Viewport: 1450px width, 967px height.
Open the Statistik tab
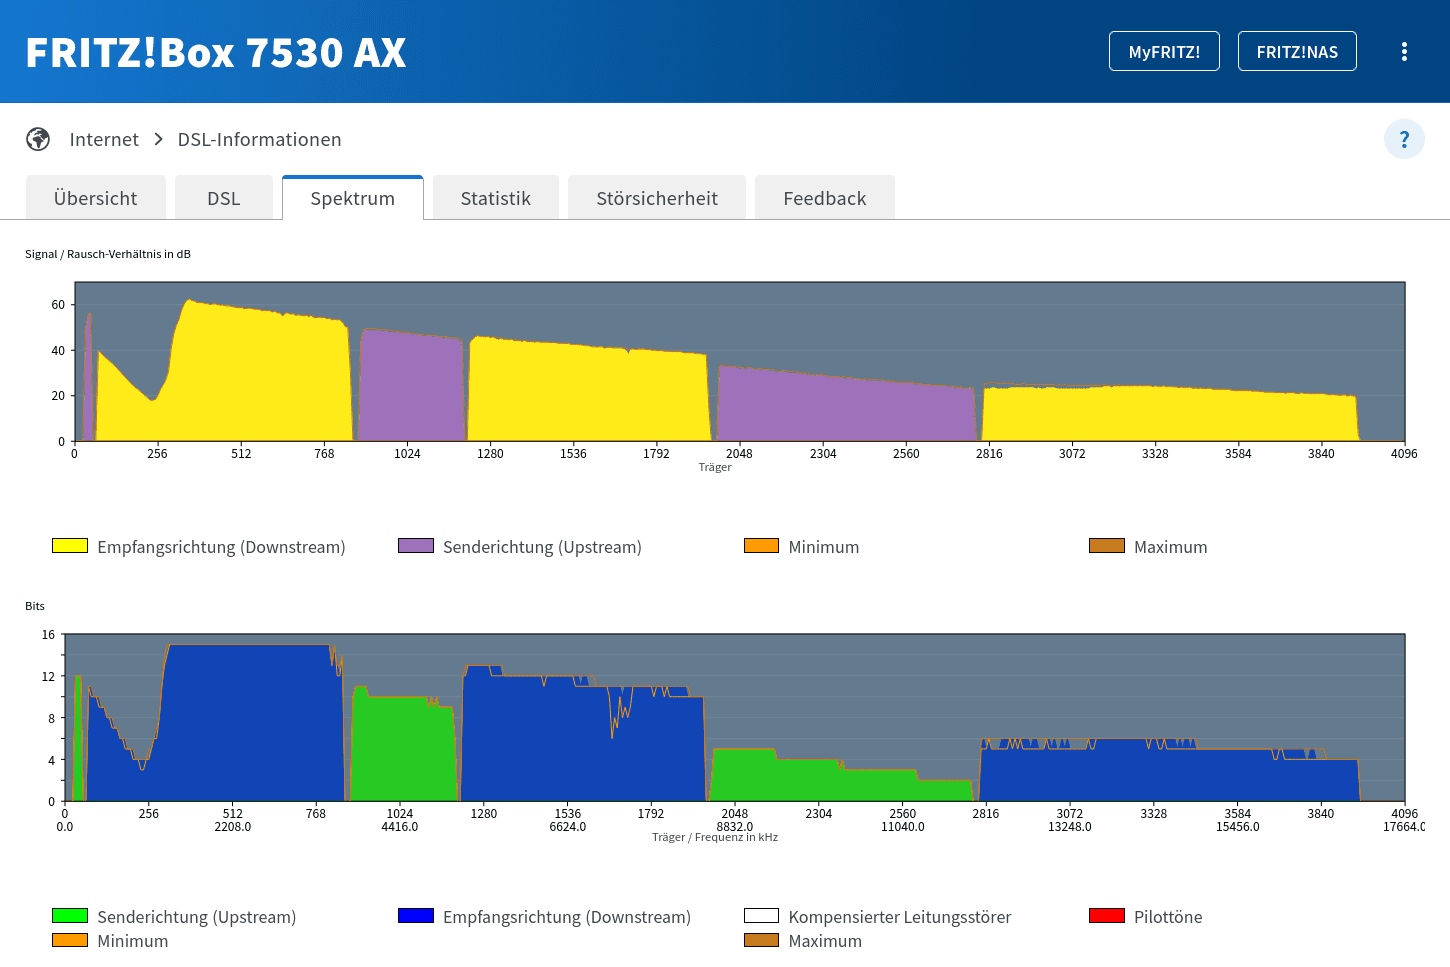(496, 198)
